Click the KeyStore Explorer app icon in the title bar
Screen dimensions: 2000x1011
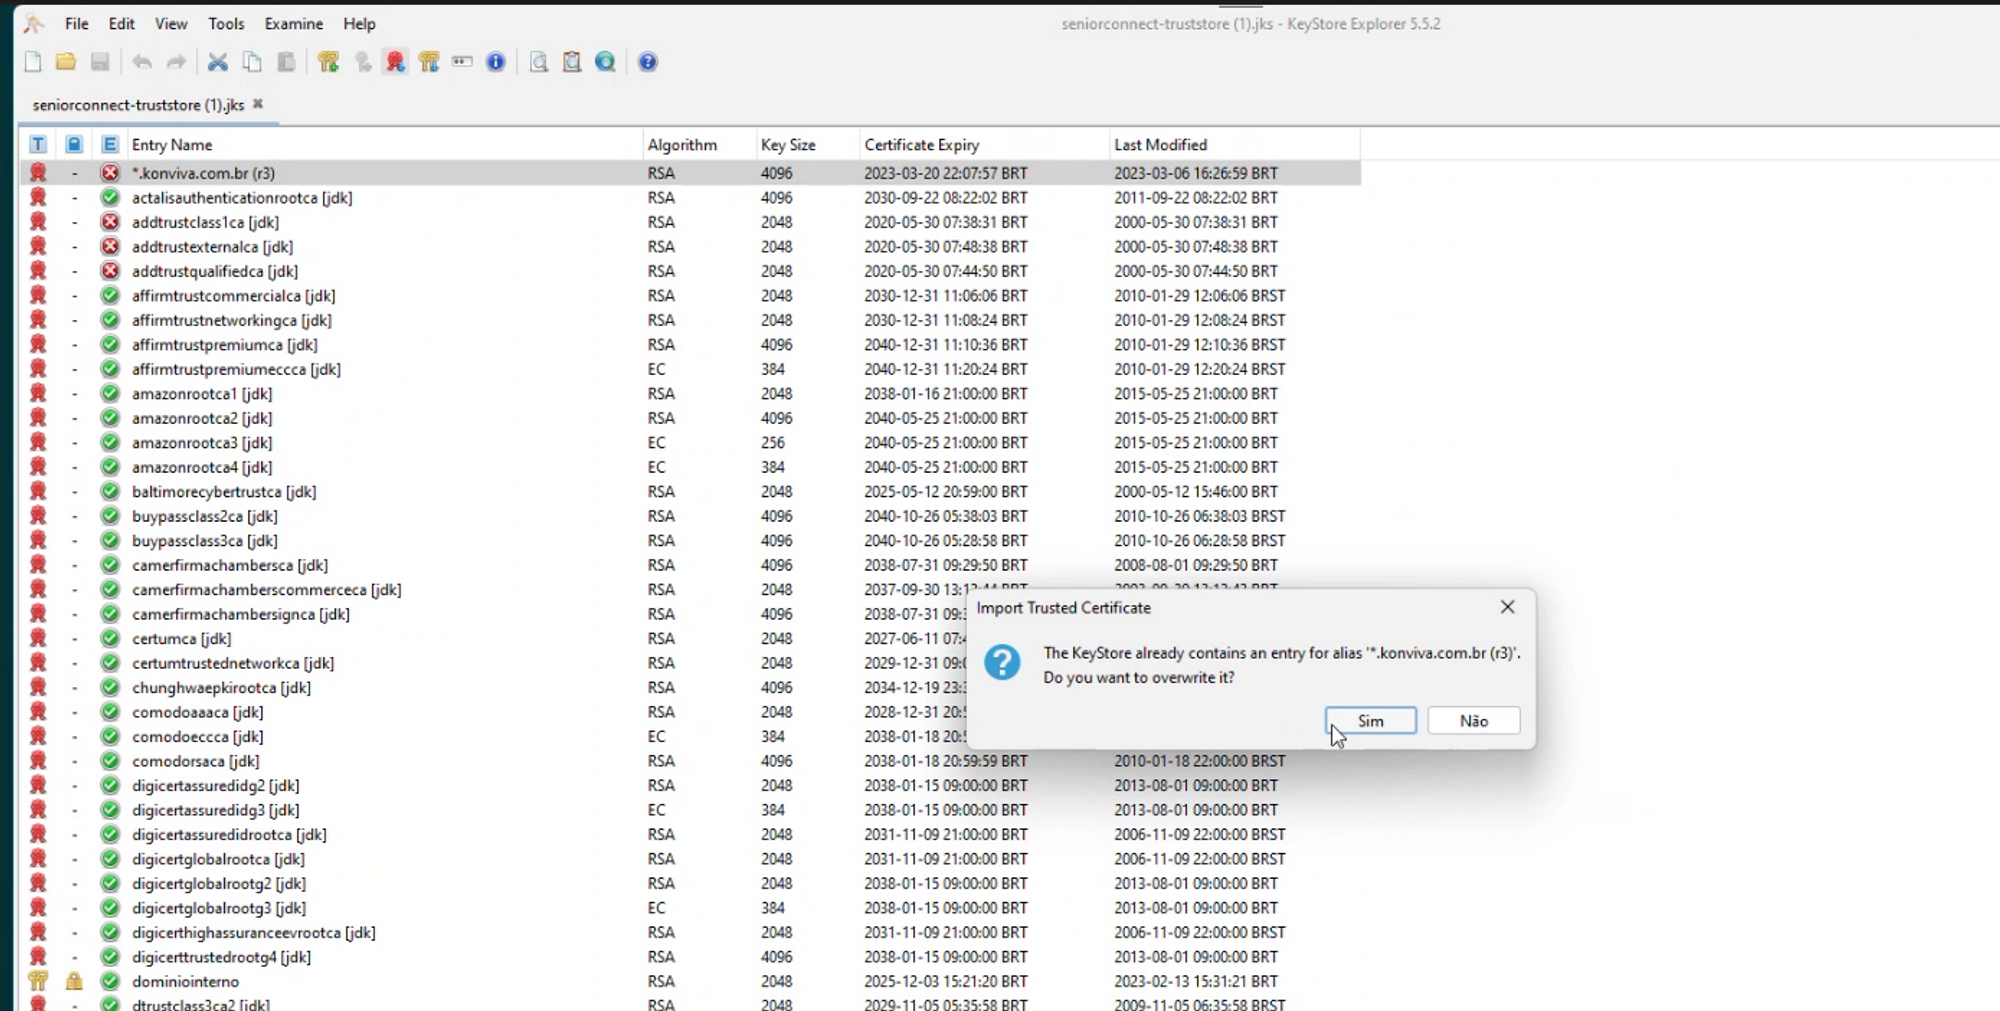(x=34, y=23)
